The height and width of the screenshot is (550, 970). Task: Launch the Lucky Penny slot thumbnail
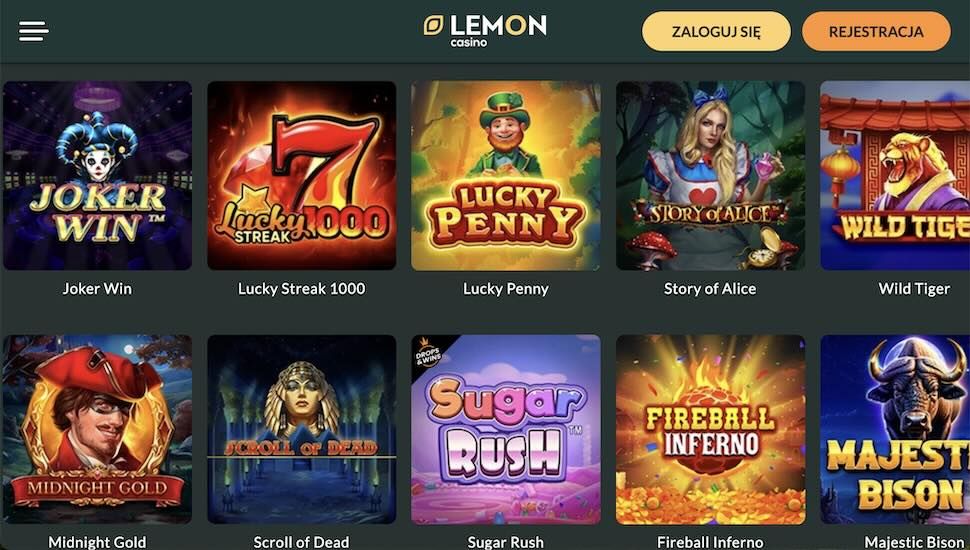[505, 176]
